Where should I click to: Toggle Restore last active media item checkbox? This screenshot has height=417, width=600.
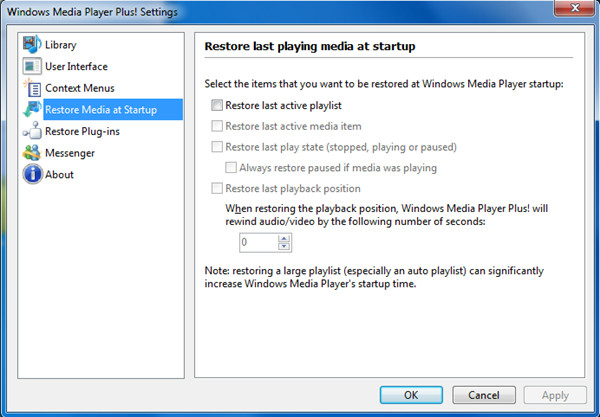tap(217, 126)
